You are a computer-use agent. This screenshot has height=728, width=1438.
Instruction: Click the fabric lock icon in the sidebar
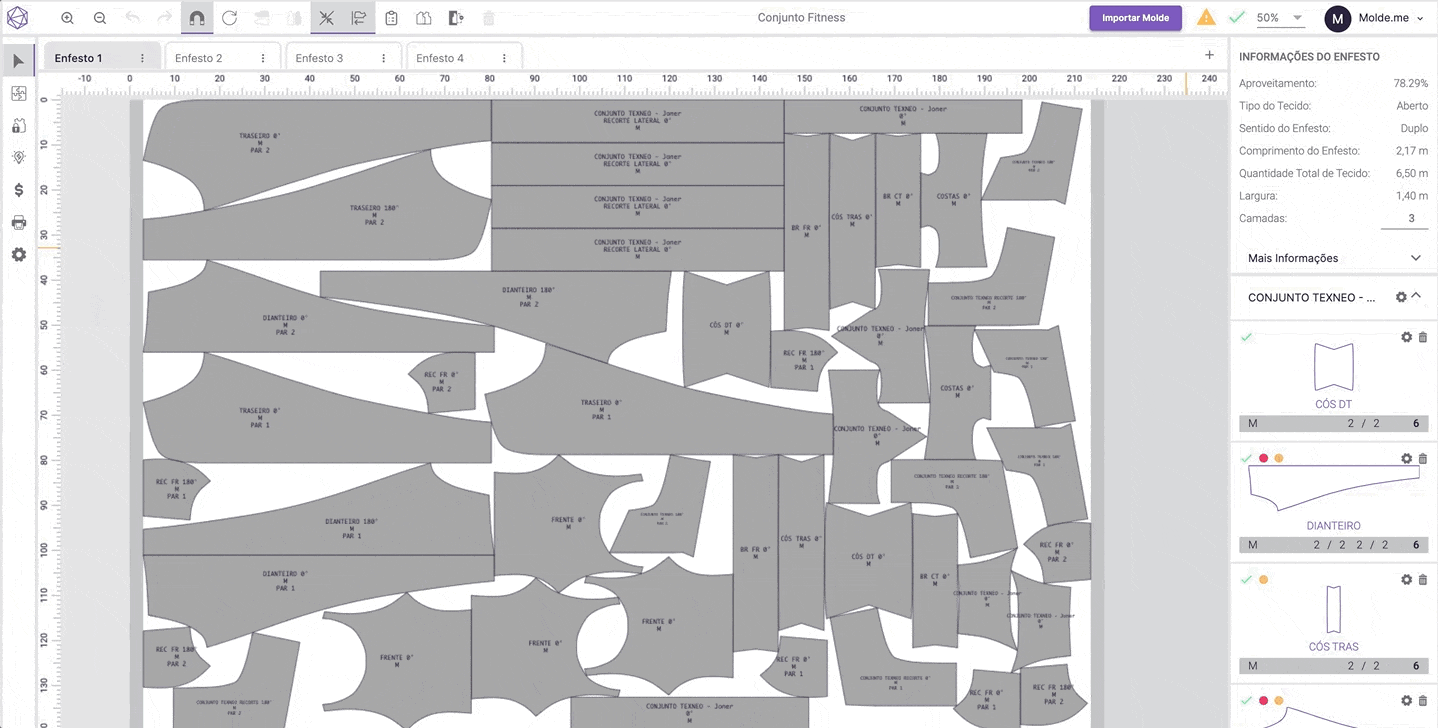[18, 126]
